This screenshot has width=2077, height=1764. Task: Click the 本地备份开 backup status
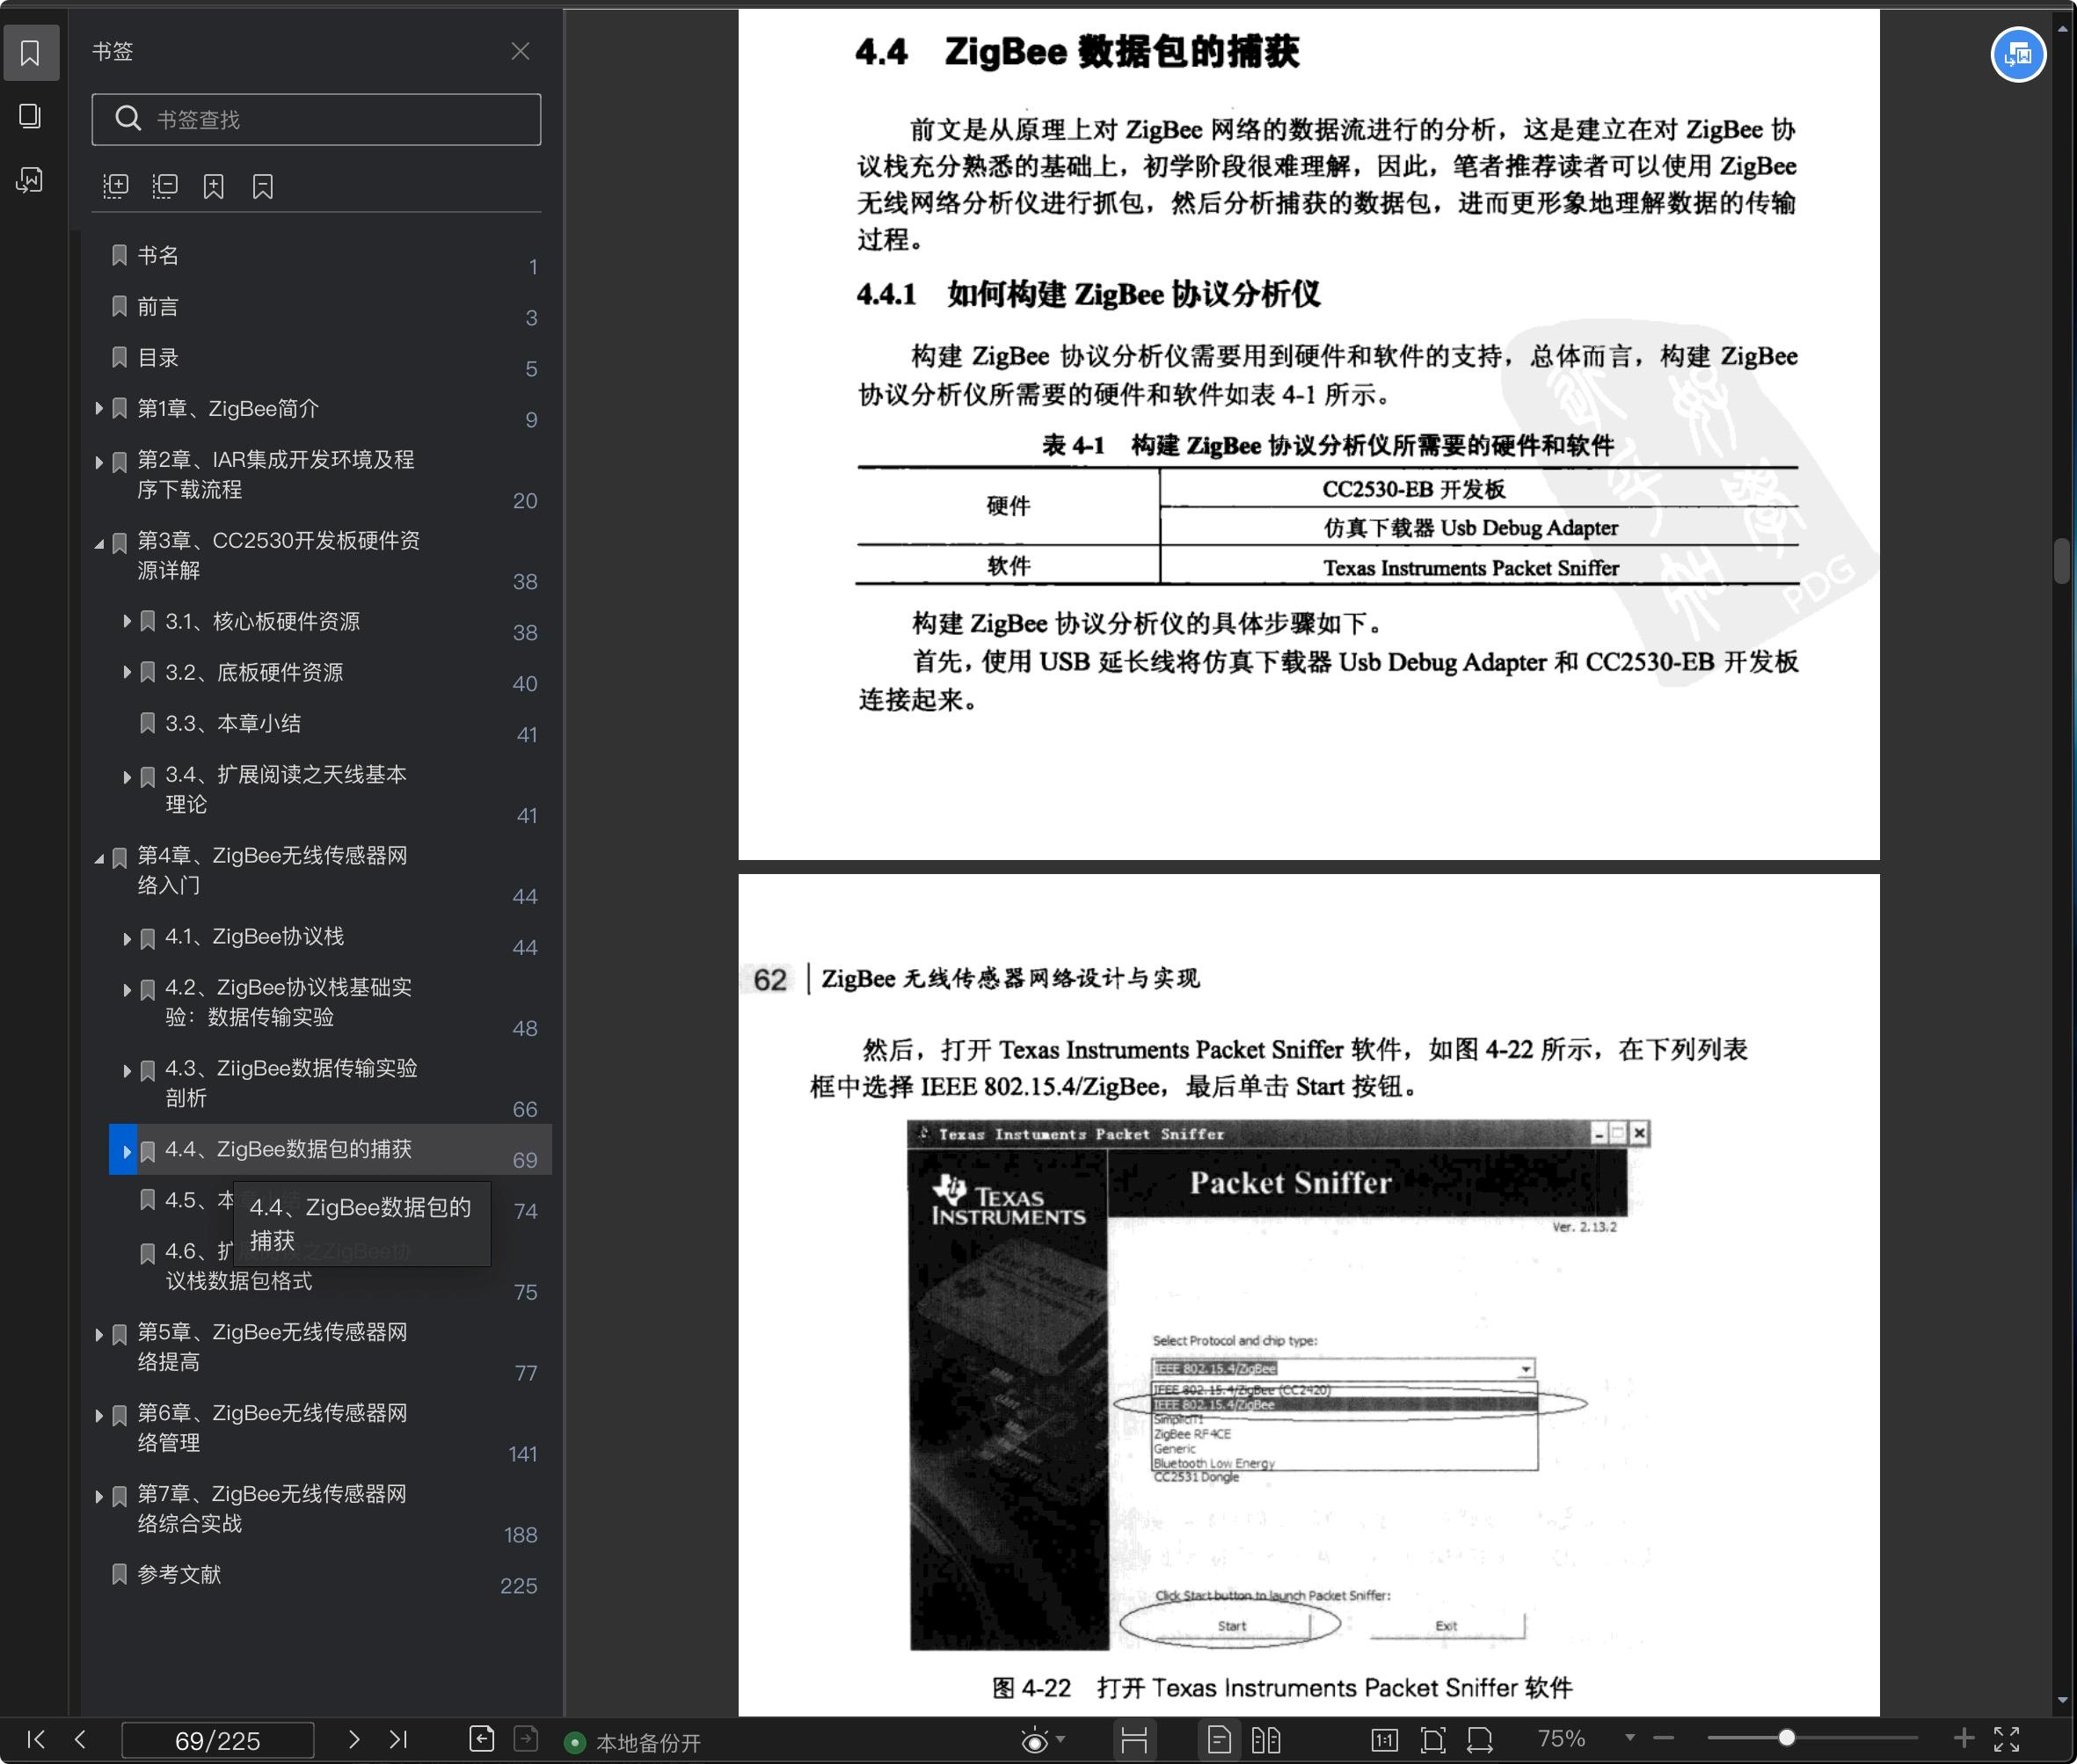(633, 1743)
